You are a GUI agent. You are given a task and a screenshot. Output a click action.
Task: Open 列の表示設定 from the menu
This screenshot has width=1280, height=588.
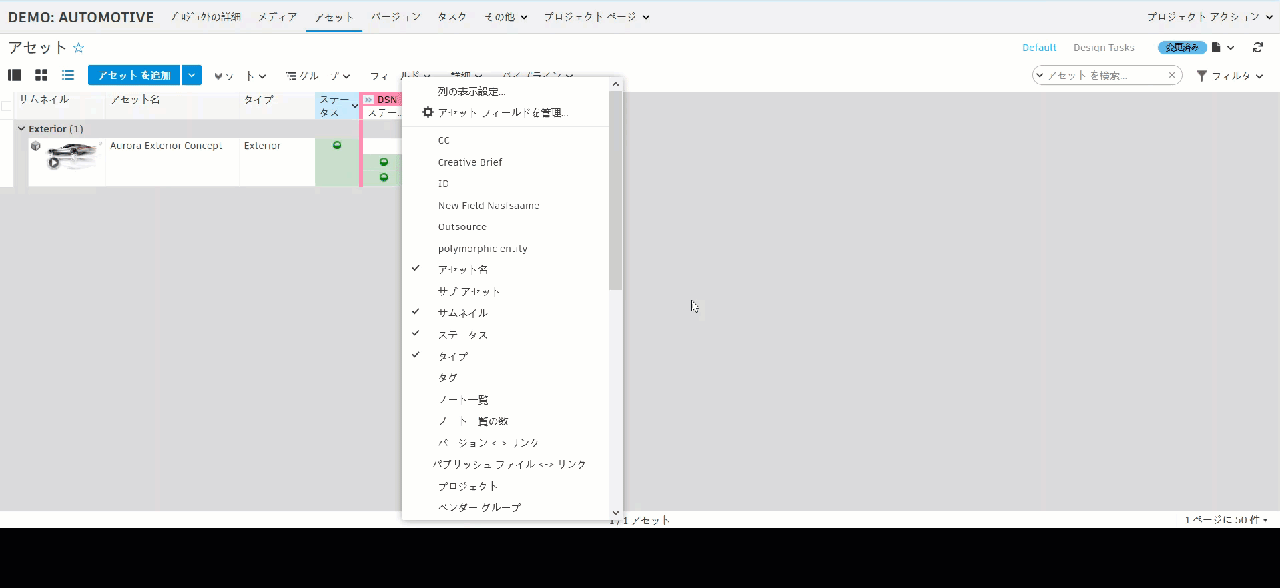469,90
